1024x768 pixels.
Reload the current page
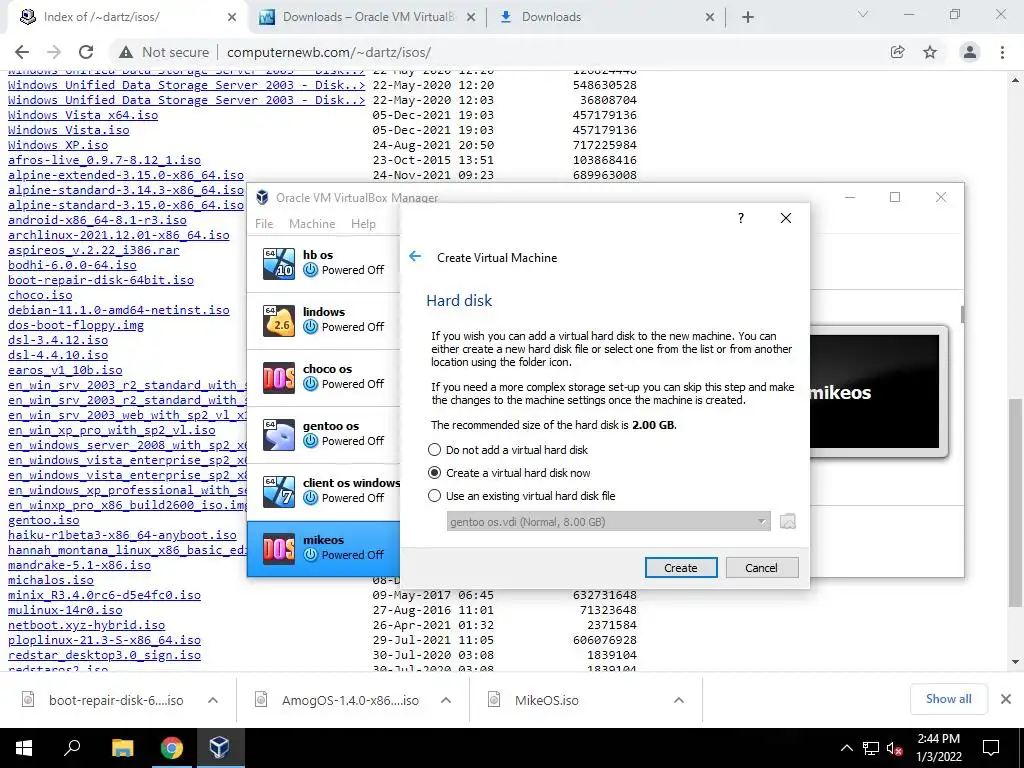[86, 52]
